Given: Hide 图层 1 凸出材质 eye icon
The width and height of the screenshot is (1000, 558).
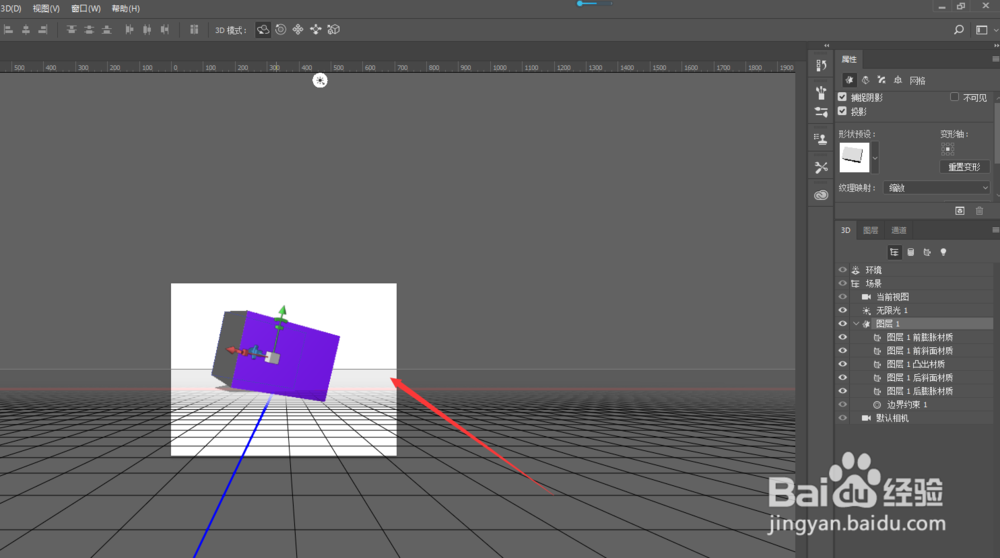Looking at the screenshot, I should tap(842, 364).
